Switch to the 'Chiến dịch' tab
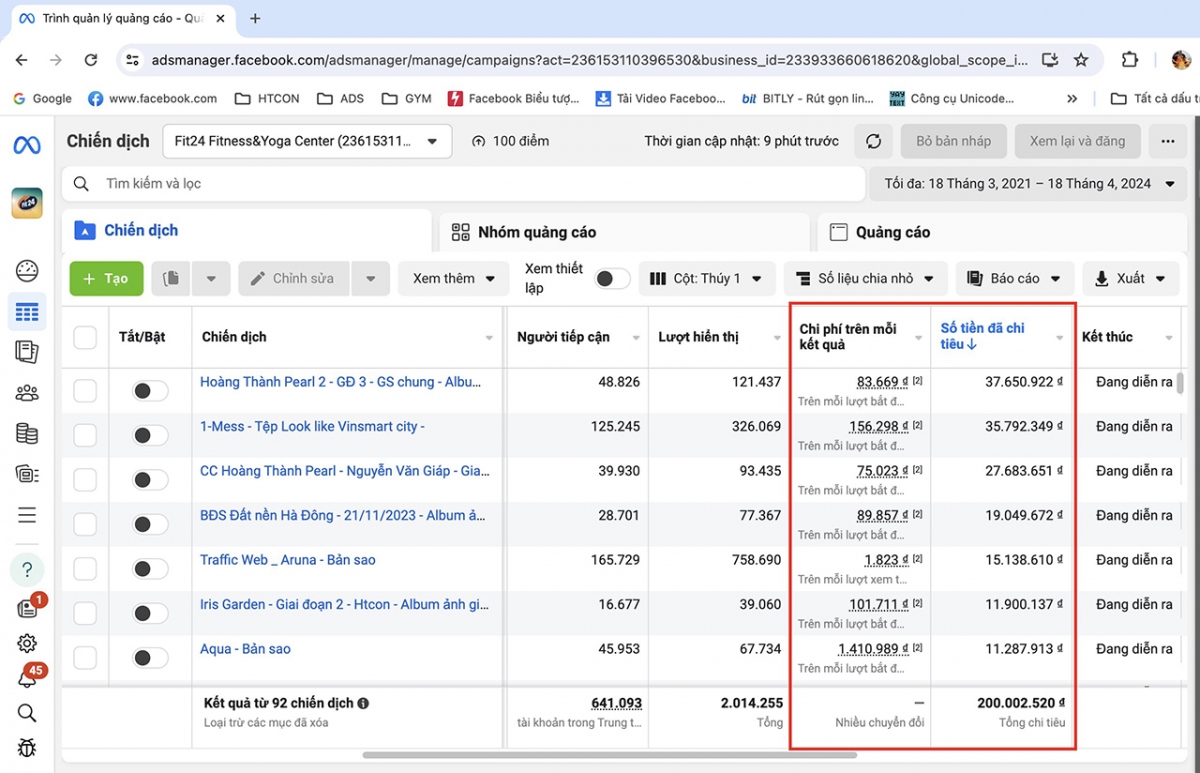The height and width of the screenshot is (773, 1200). pyautogui.click(x=247, y=231)
